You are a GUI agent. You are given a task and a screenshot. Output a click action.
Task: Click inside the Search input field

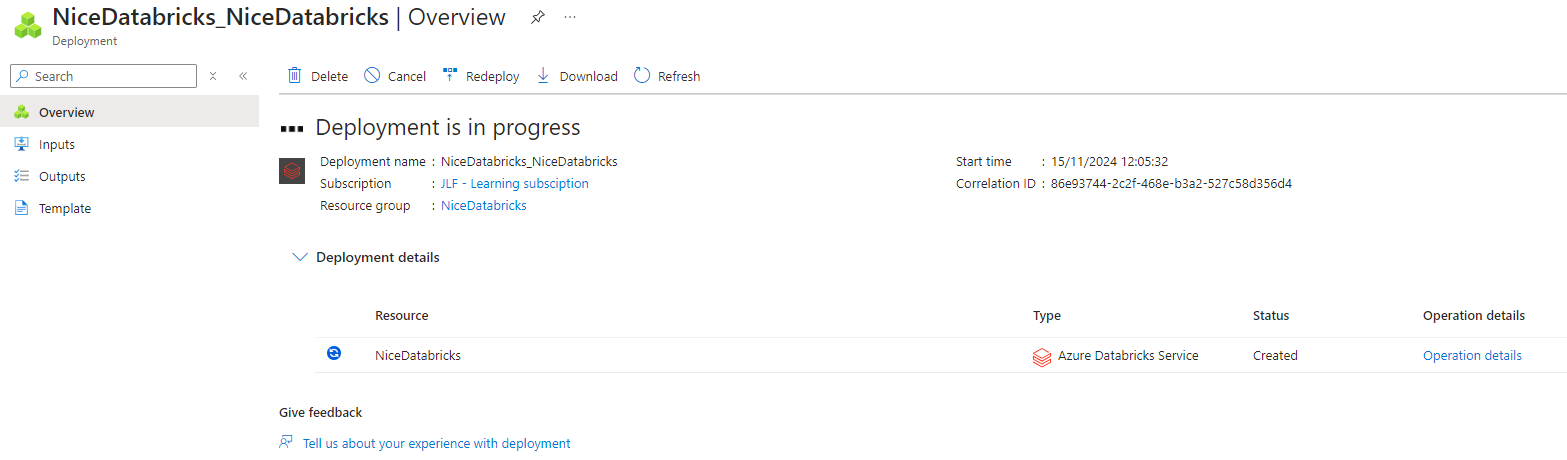point(103,76)
